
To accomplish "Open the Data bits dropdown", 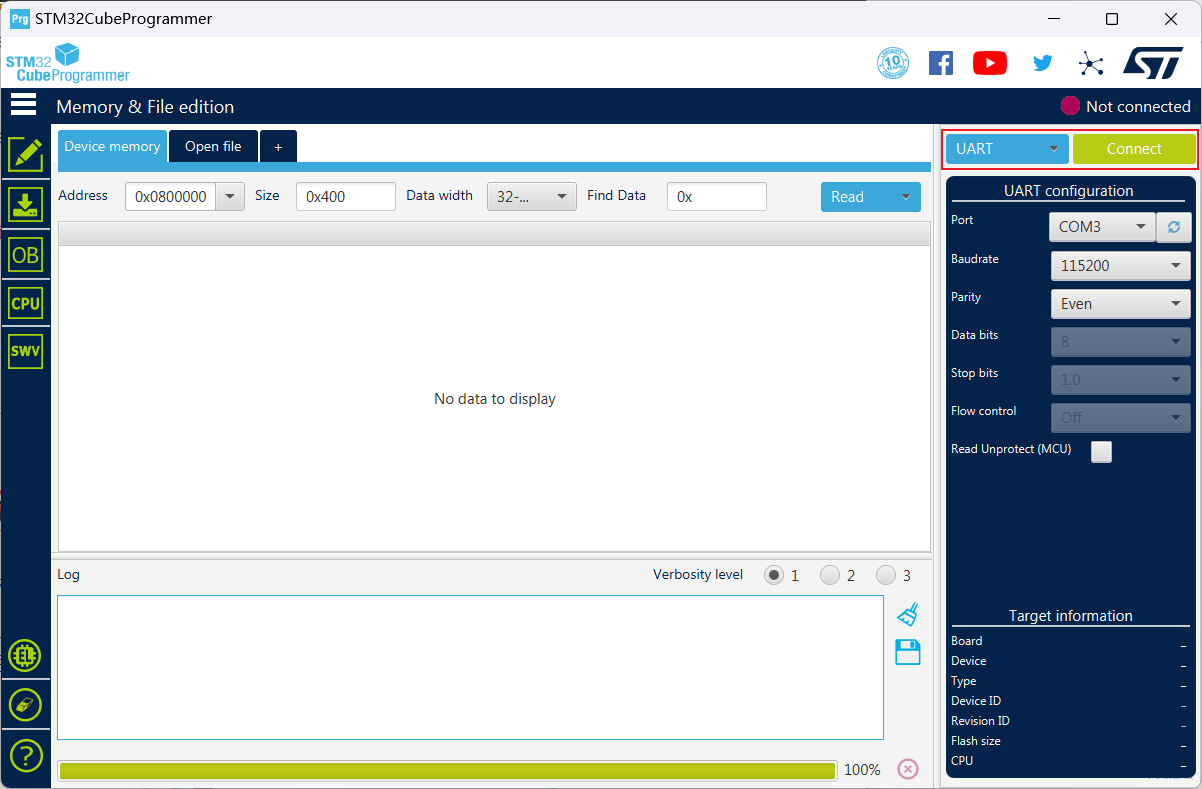I will (x=1121, y=342).
